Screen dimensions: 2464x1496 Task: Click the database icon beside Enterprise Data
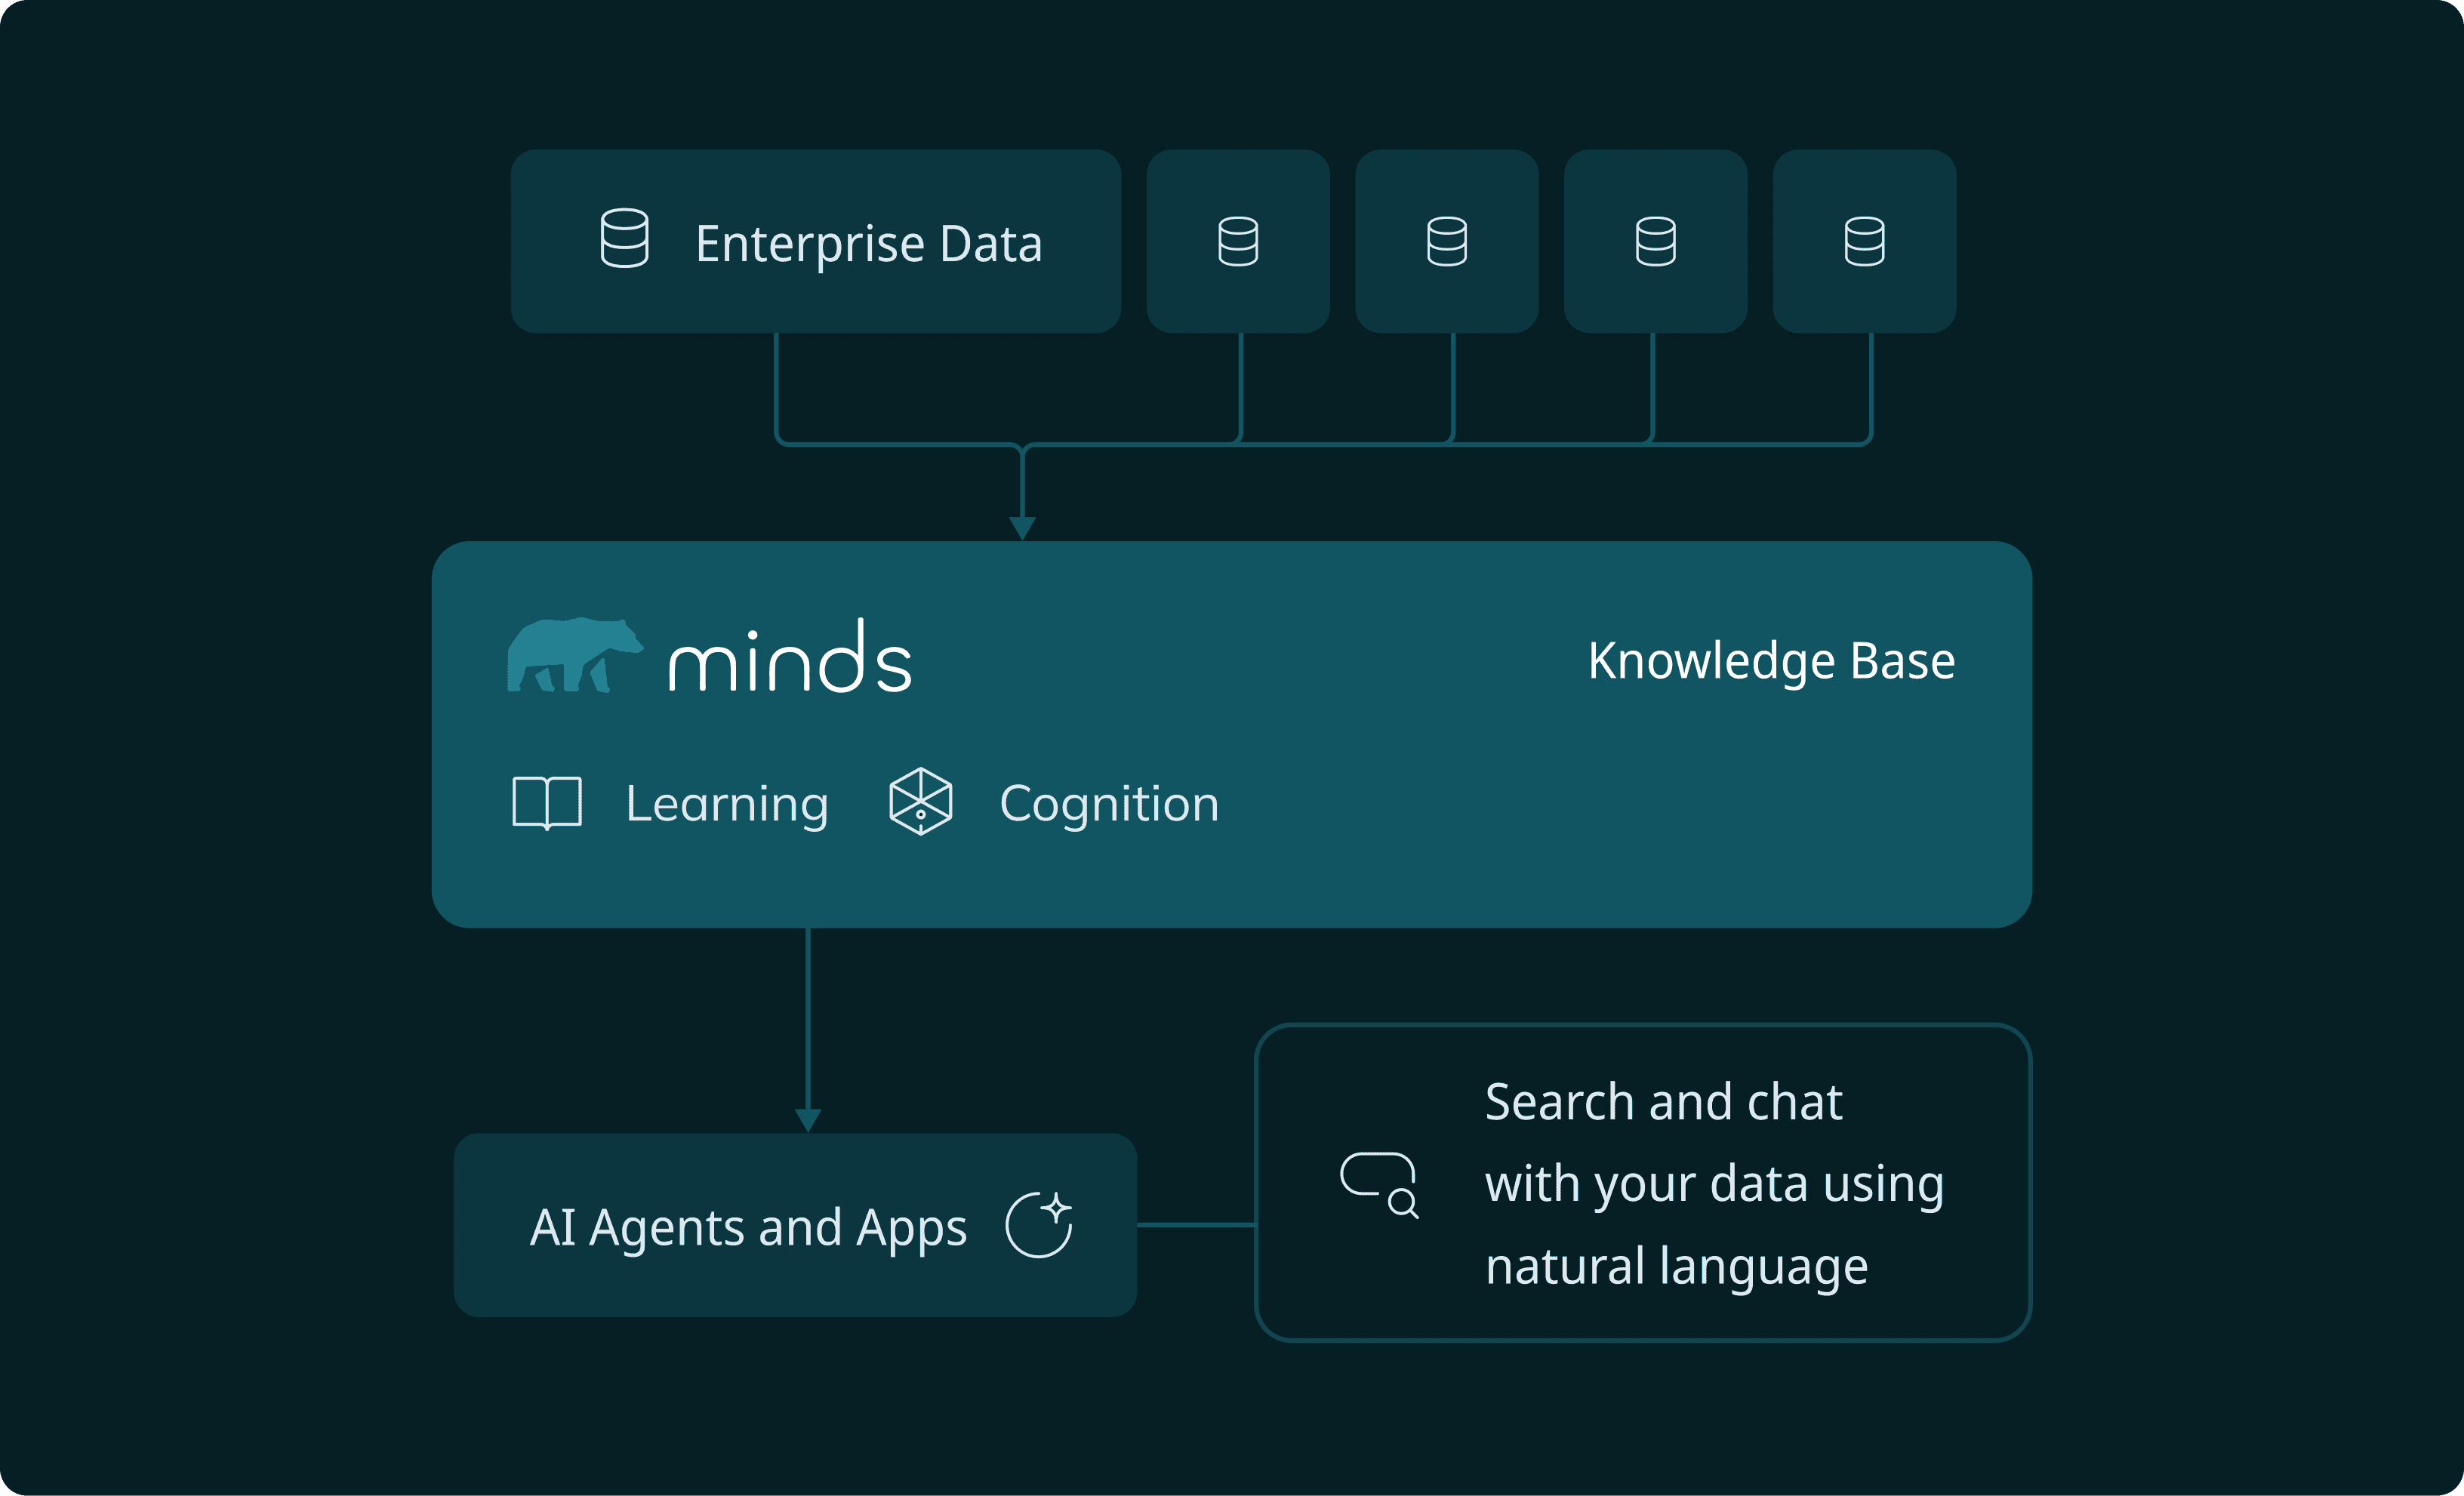pos(624,238)
